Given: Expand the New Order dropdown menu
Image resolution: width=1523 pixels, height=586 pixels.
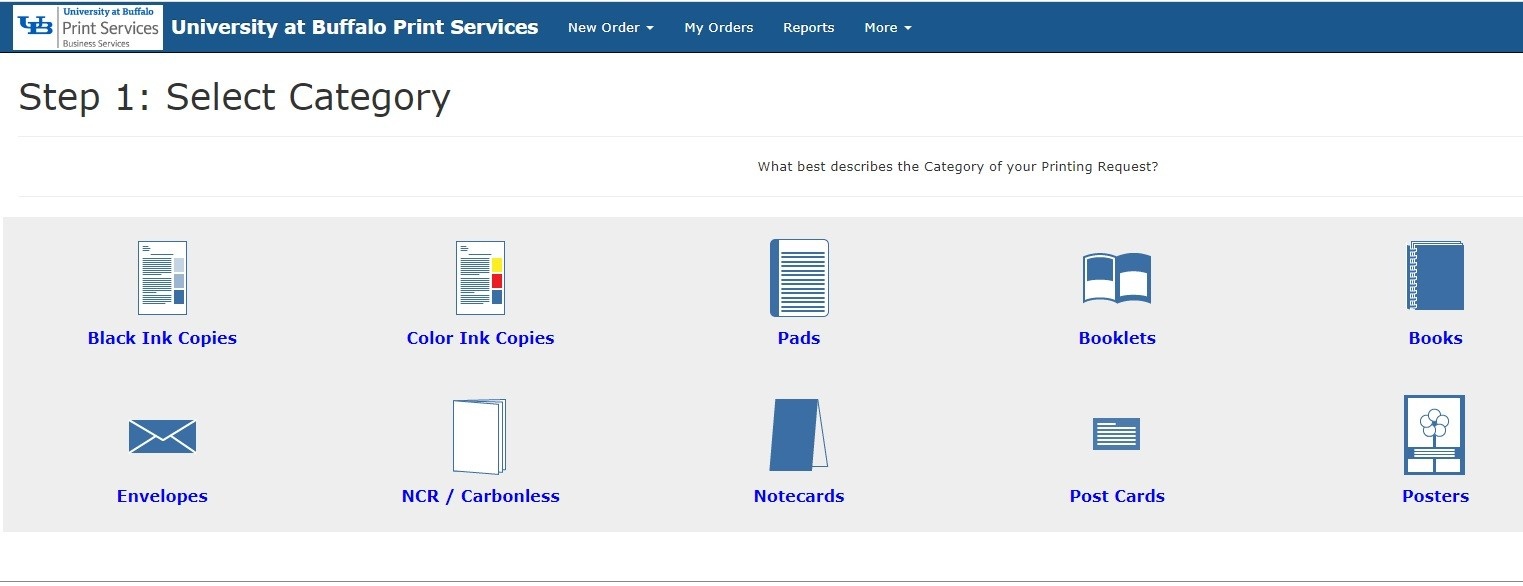Looking at the screenshot, I should (x=610, y=28).
